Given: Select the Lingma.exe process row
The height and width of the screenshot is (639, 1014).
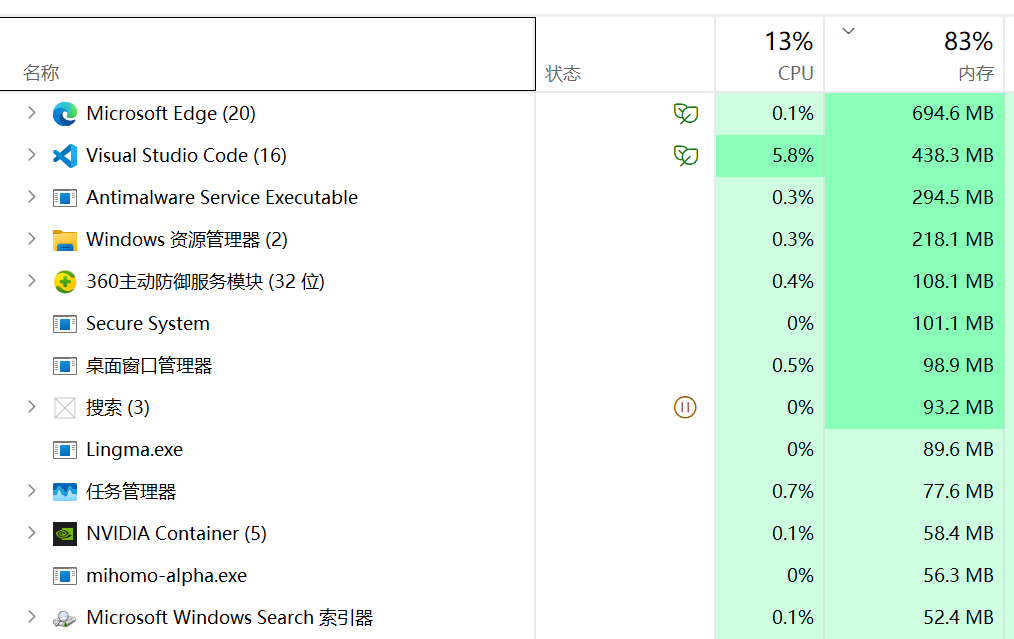Looking at the screenshot, I should [x=502, y=449].
